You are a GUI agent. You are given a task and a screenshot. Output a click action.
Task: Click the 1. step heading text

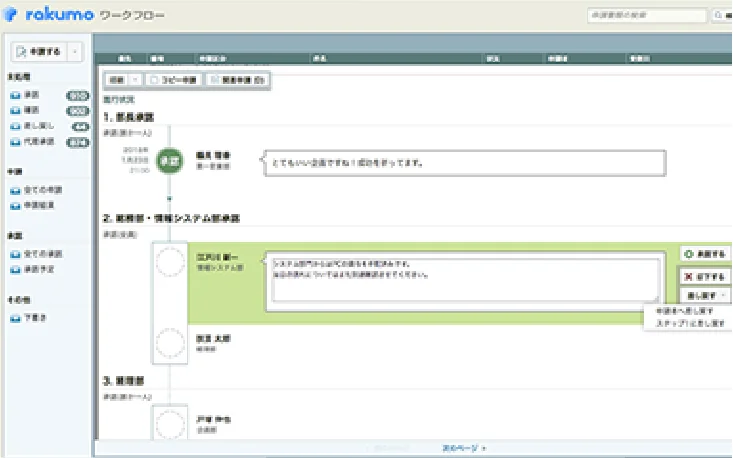pyautogui.click(x=129, y=117)
